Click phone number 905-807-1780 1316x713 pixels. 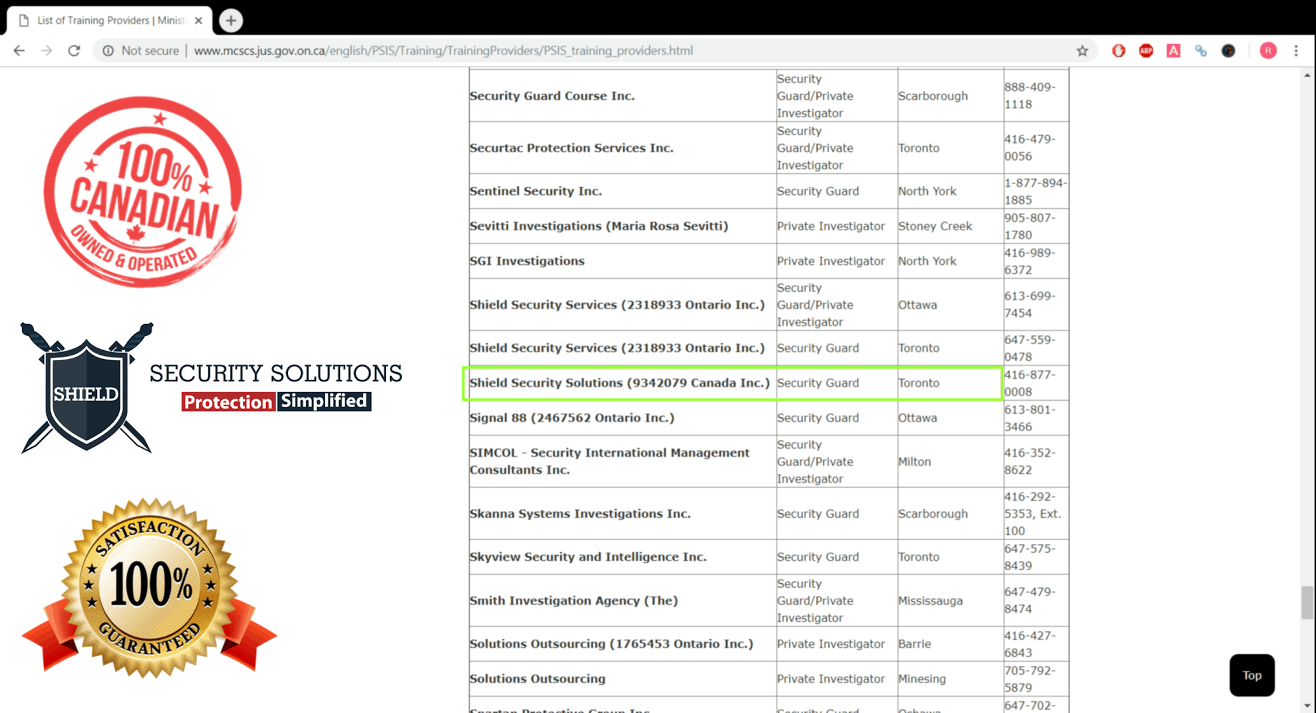point(1029,226)
